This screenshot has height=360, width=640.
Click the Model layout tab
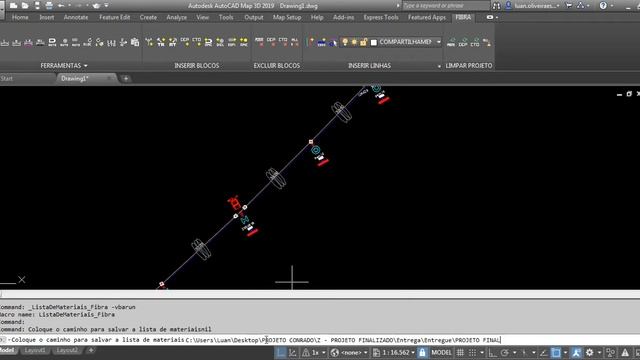coord(7,350)
